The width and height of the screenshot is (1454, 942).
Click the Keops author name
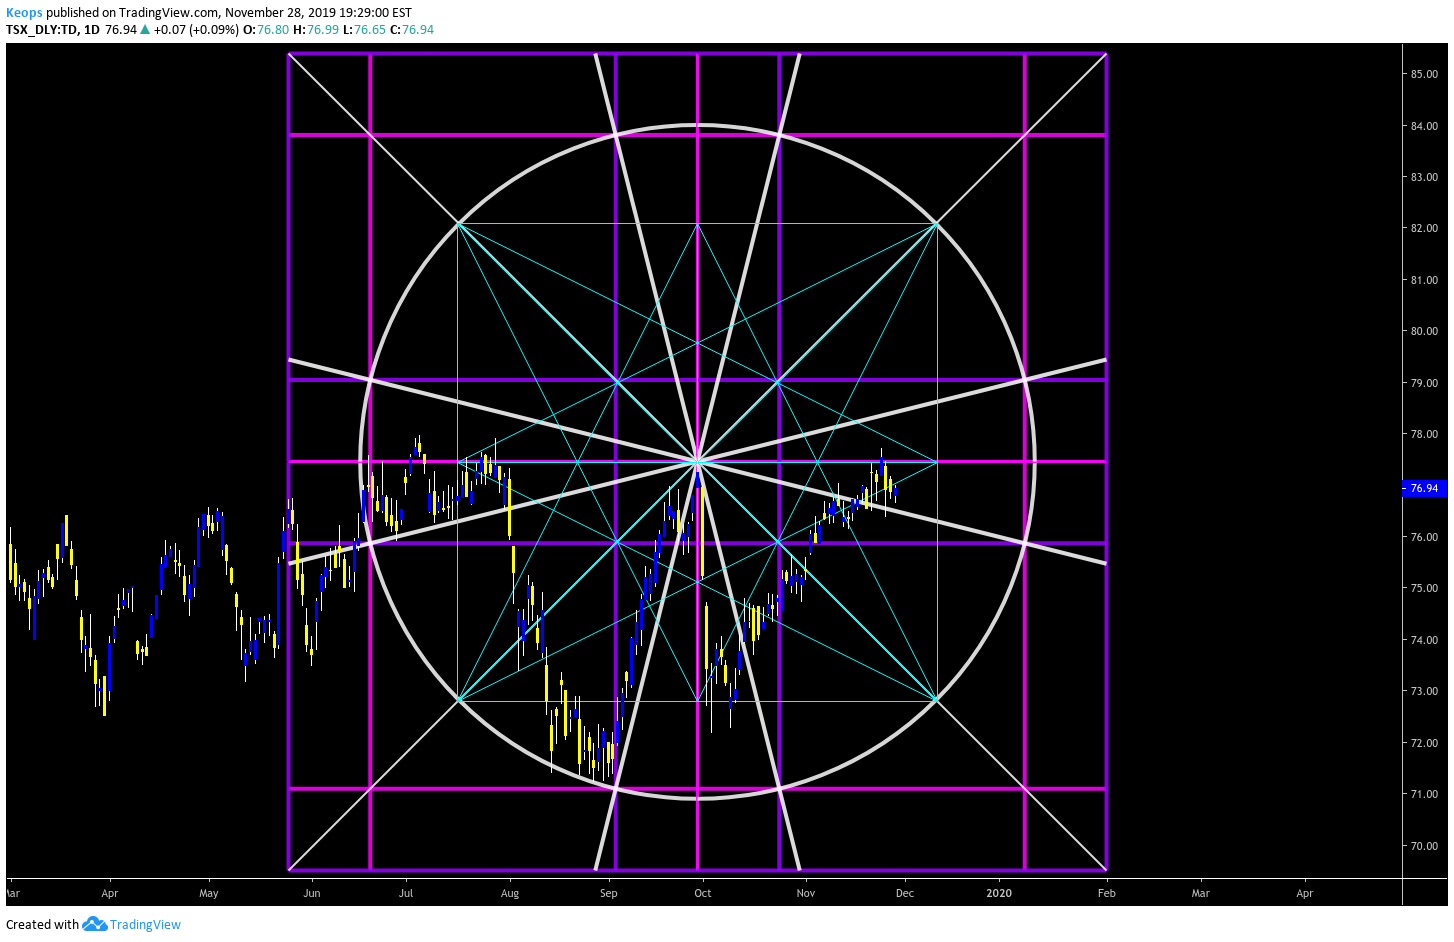pyautogui.click(x=24, y=13)
